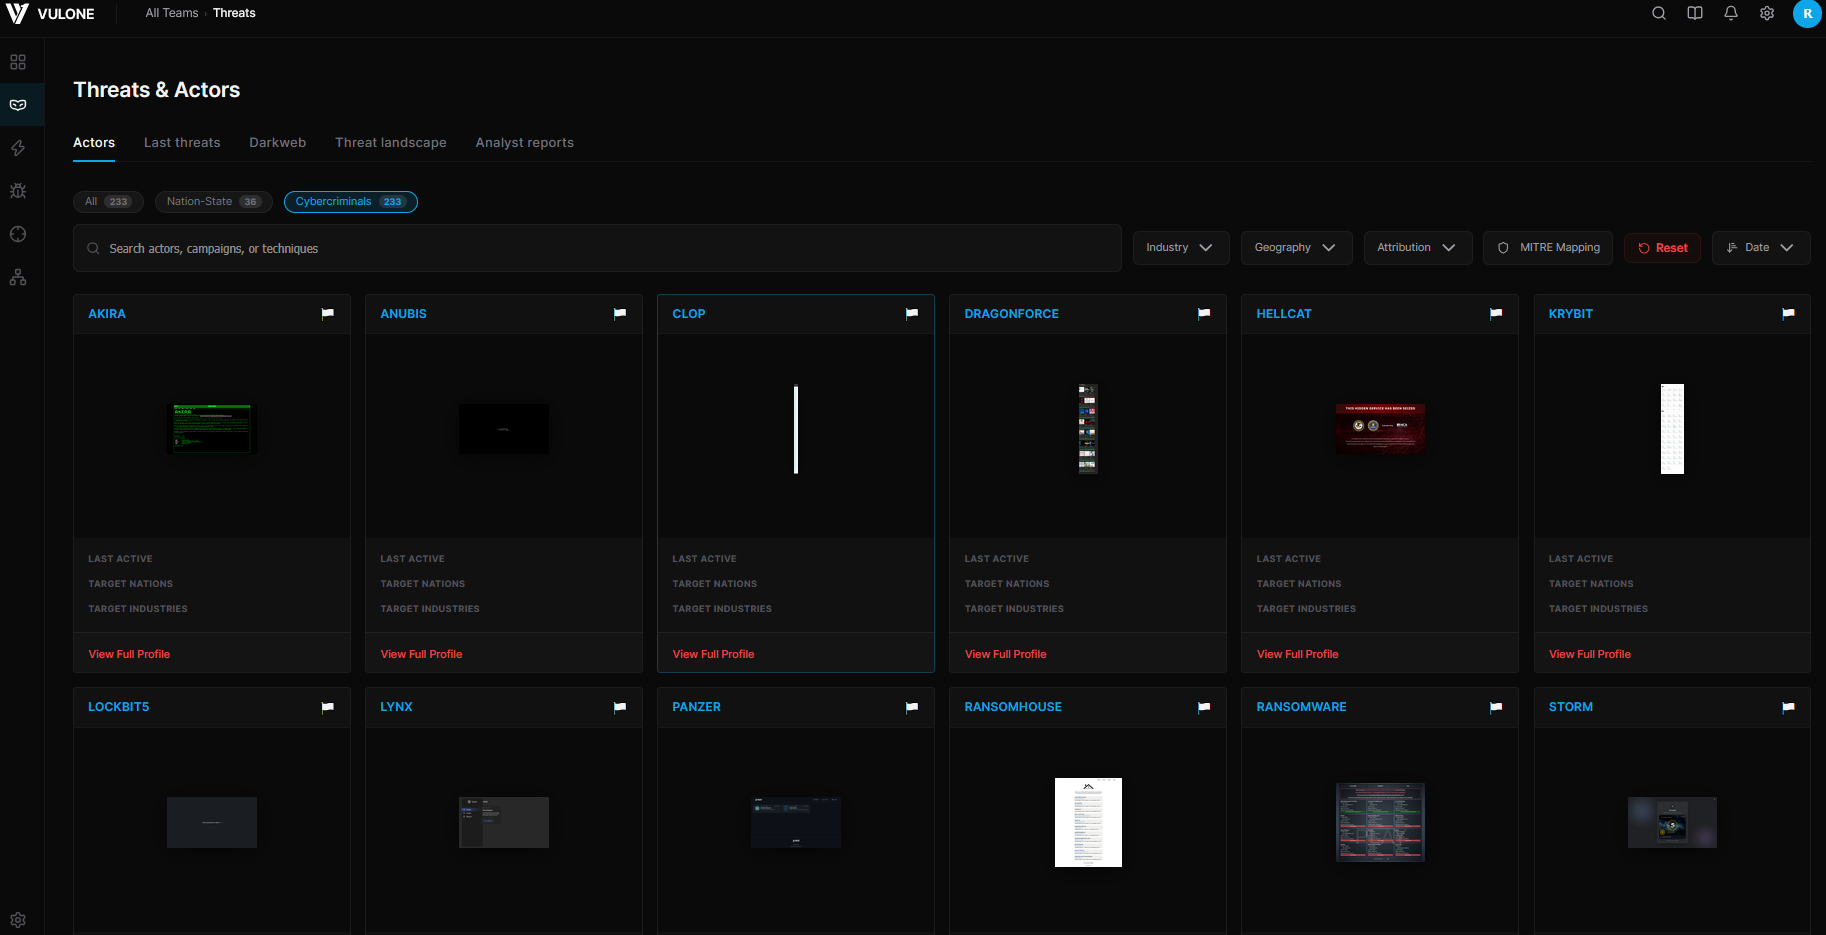This screenshot has height=935, width=1826.
Task: View Full Profile for HELLCAT
Action: [1297, 654]
